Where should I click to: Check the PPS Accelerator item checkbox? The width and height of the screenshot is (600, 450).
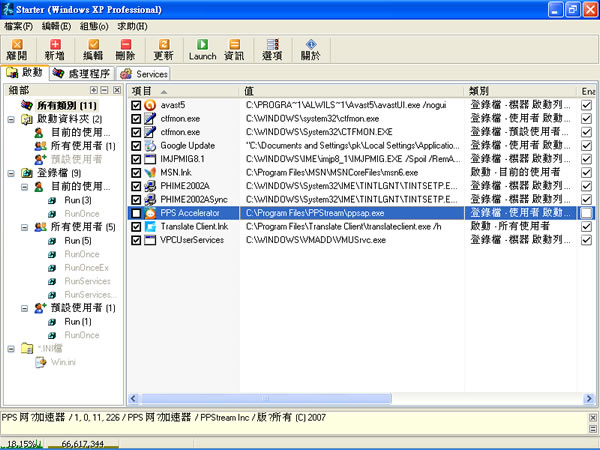tap(136, 213)
